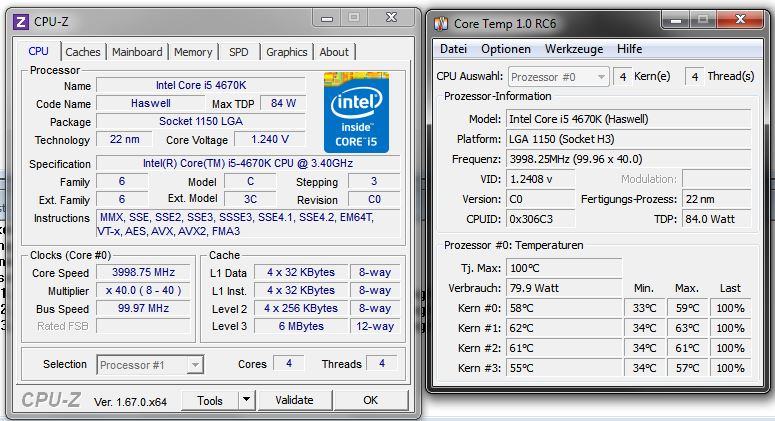The height and width of the screenshot is (421, 775).
Task: Expand the Prozessor #0 CPU Auswahl dropdown
Action: [601, 77]
